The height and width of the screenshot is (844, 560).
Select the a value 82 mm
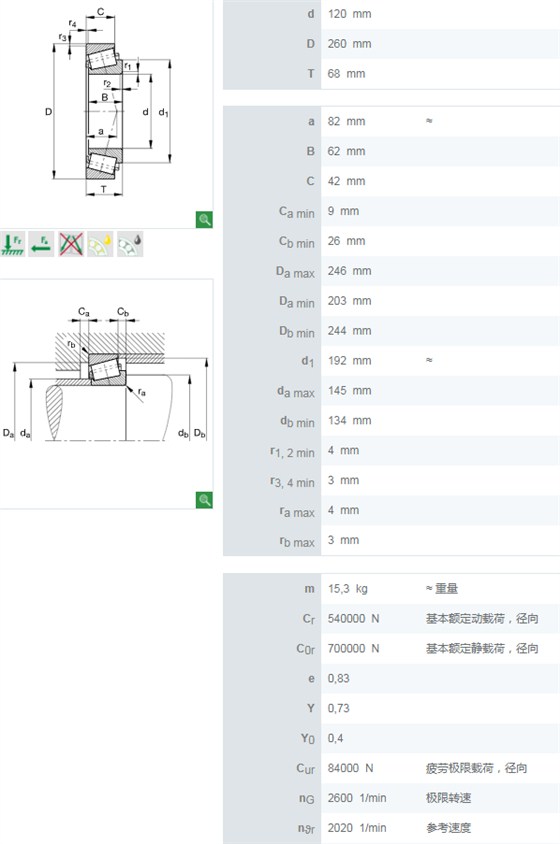tap(346, 122)
